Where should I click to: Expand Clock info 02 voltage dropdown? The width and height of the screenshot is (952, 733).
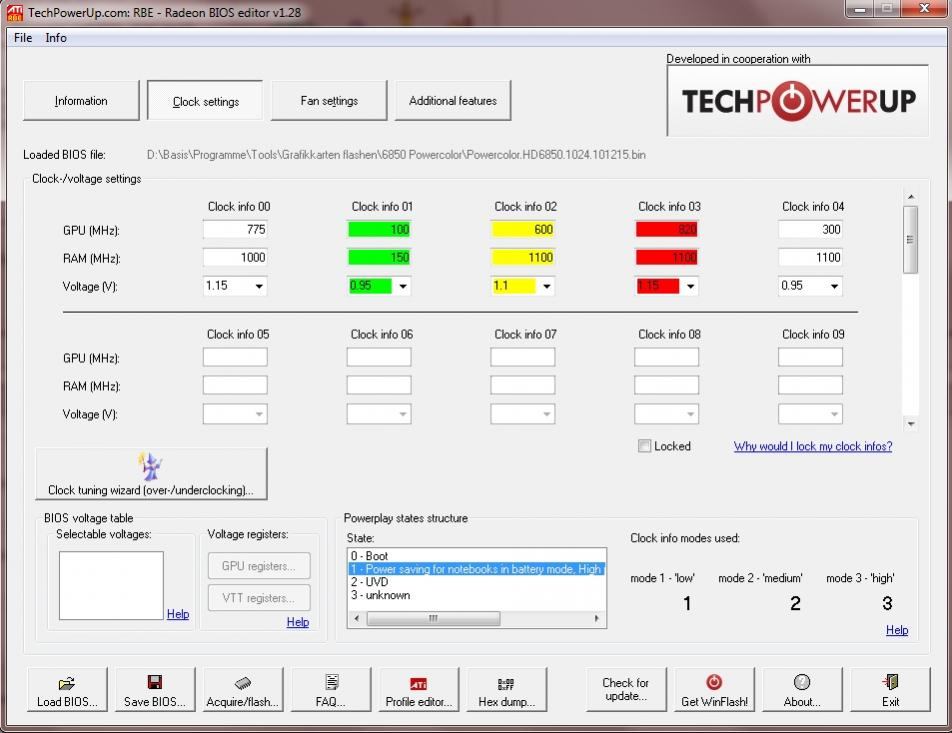pyautogui.click(x=547, y=286)
